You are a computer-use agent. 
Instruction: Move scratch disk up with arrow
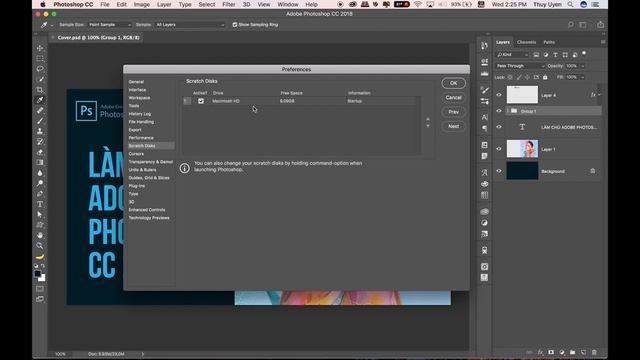click(x=428, y=119)
